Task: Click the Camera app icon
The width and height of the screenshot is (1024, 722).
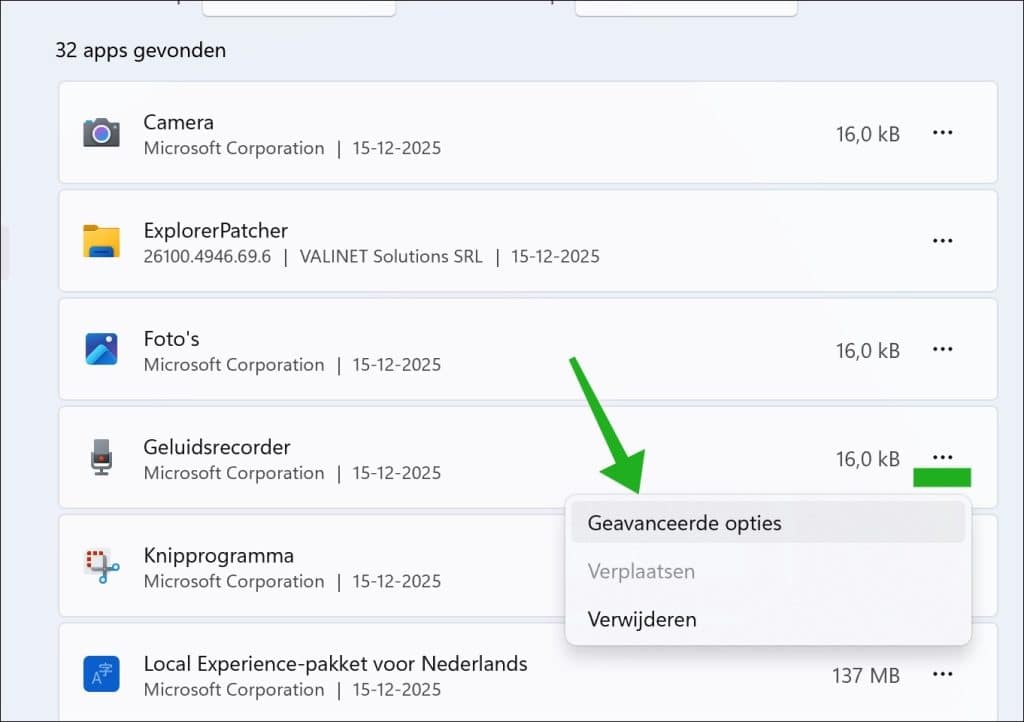Action: click(100, 133)
